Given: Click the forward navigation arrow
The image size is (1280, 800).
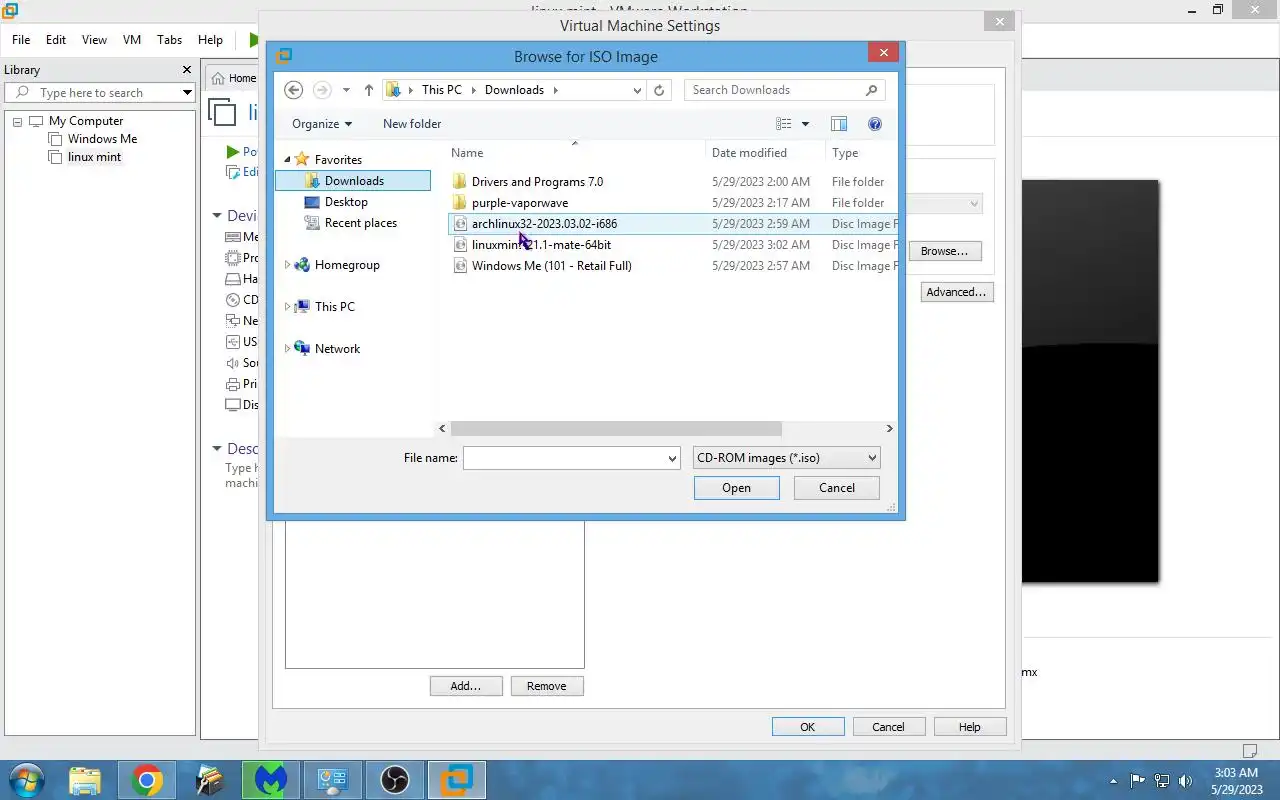Looking at the screenshot, I should pyautogui.click(x=322, y=90).
